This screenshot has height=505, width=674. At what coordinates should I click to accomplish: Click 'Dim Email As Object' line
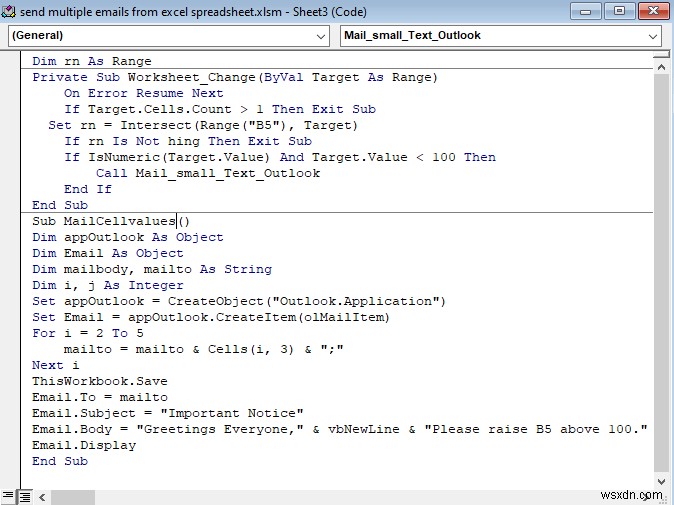click(x=108, y=253)
